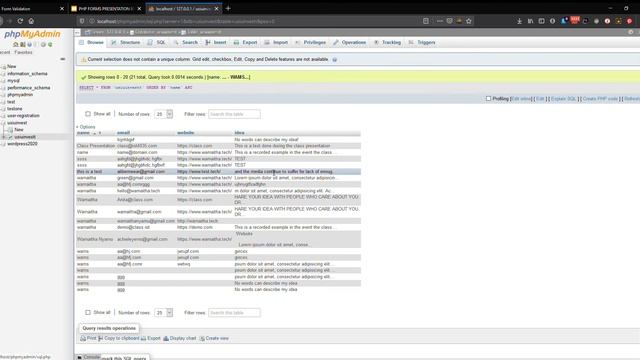Click the Create view icon

pyautogui.click(x=202, y=338)
